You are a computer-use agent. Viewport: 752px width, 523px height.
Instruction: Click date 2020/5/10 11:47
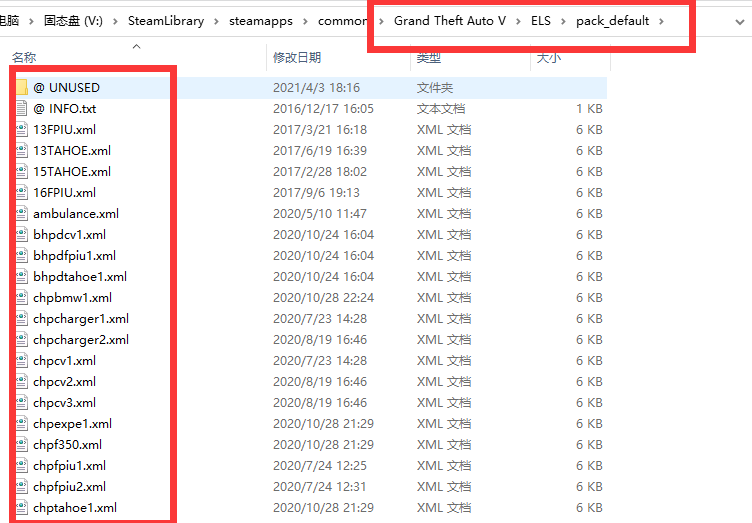pos(320,214)
